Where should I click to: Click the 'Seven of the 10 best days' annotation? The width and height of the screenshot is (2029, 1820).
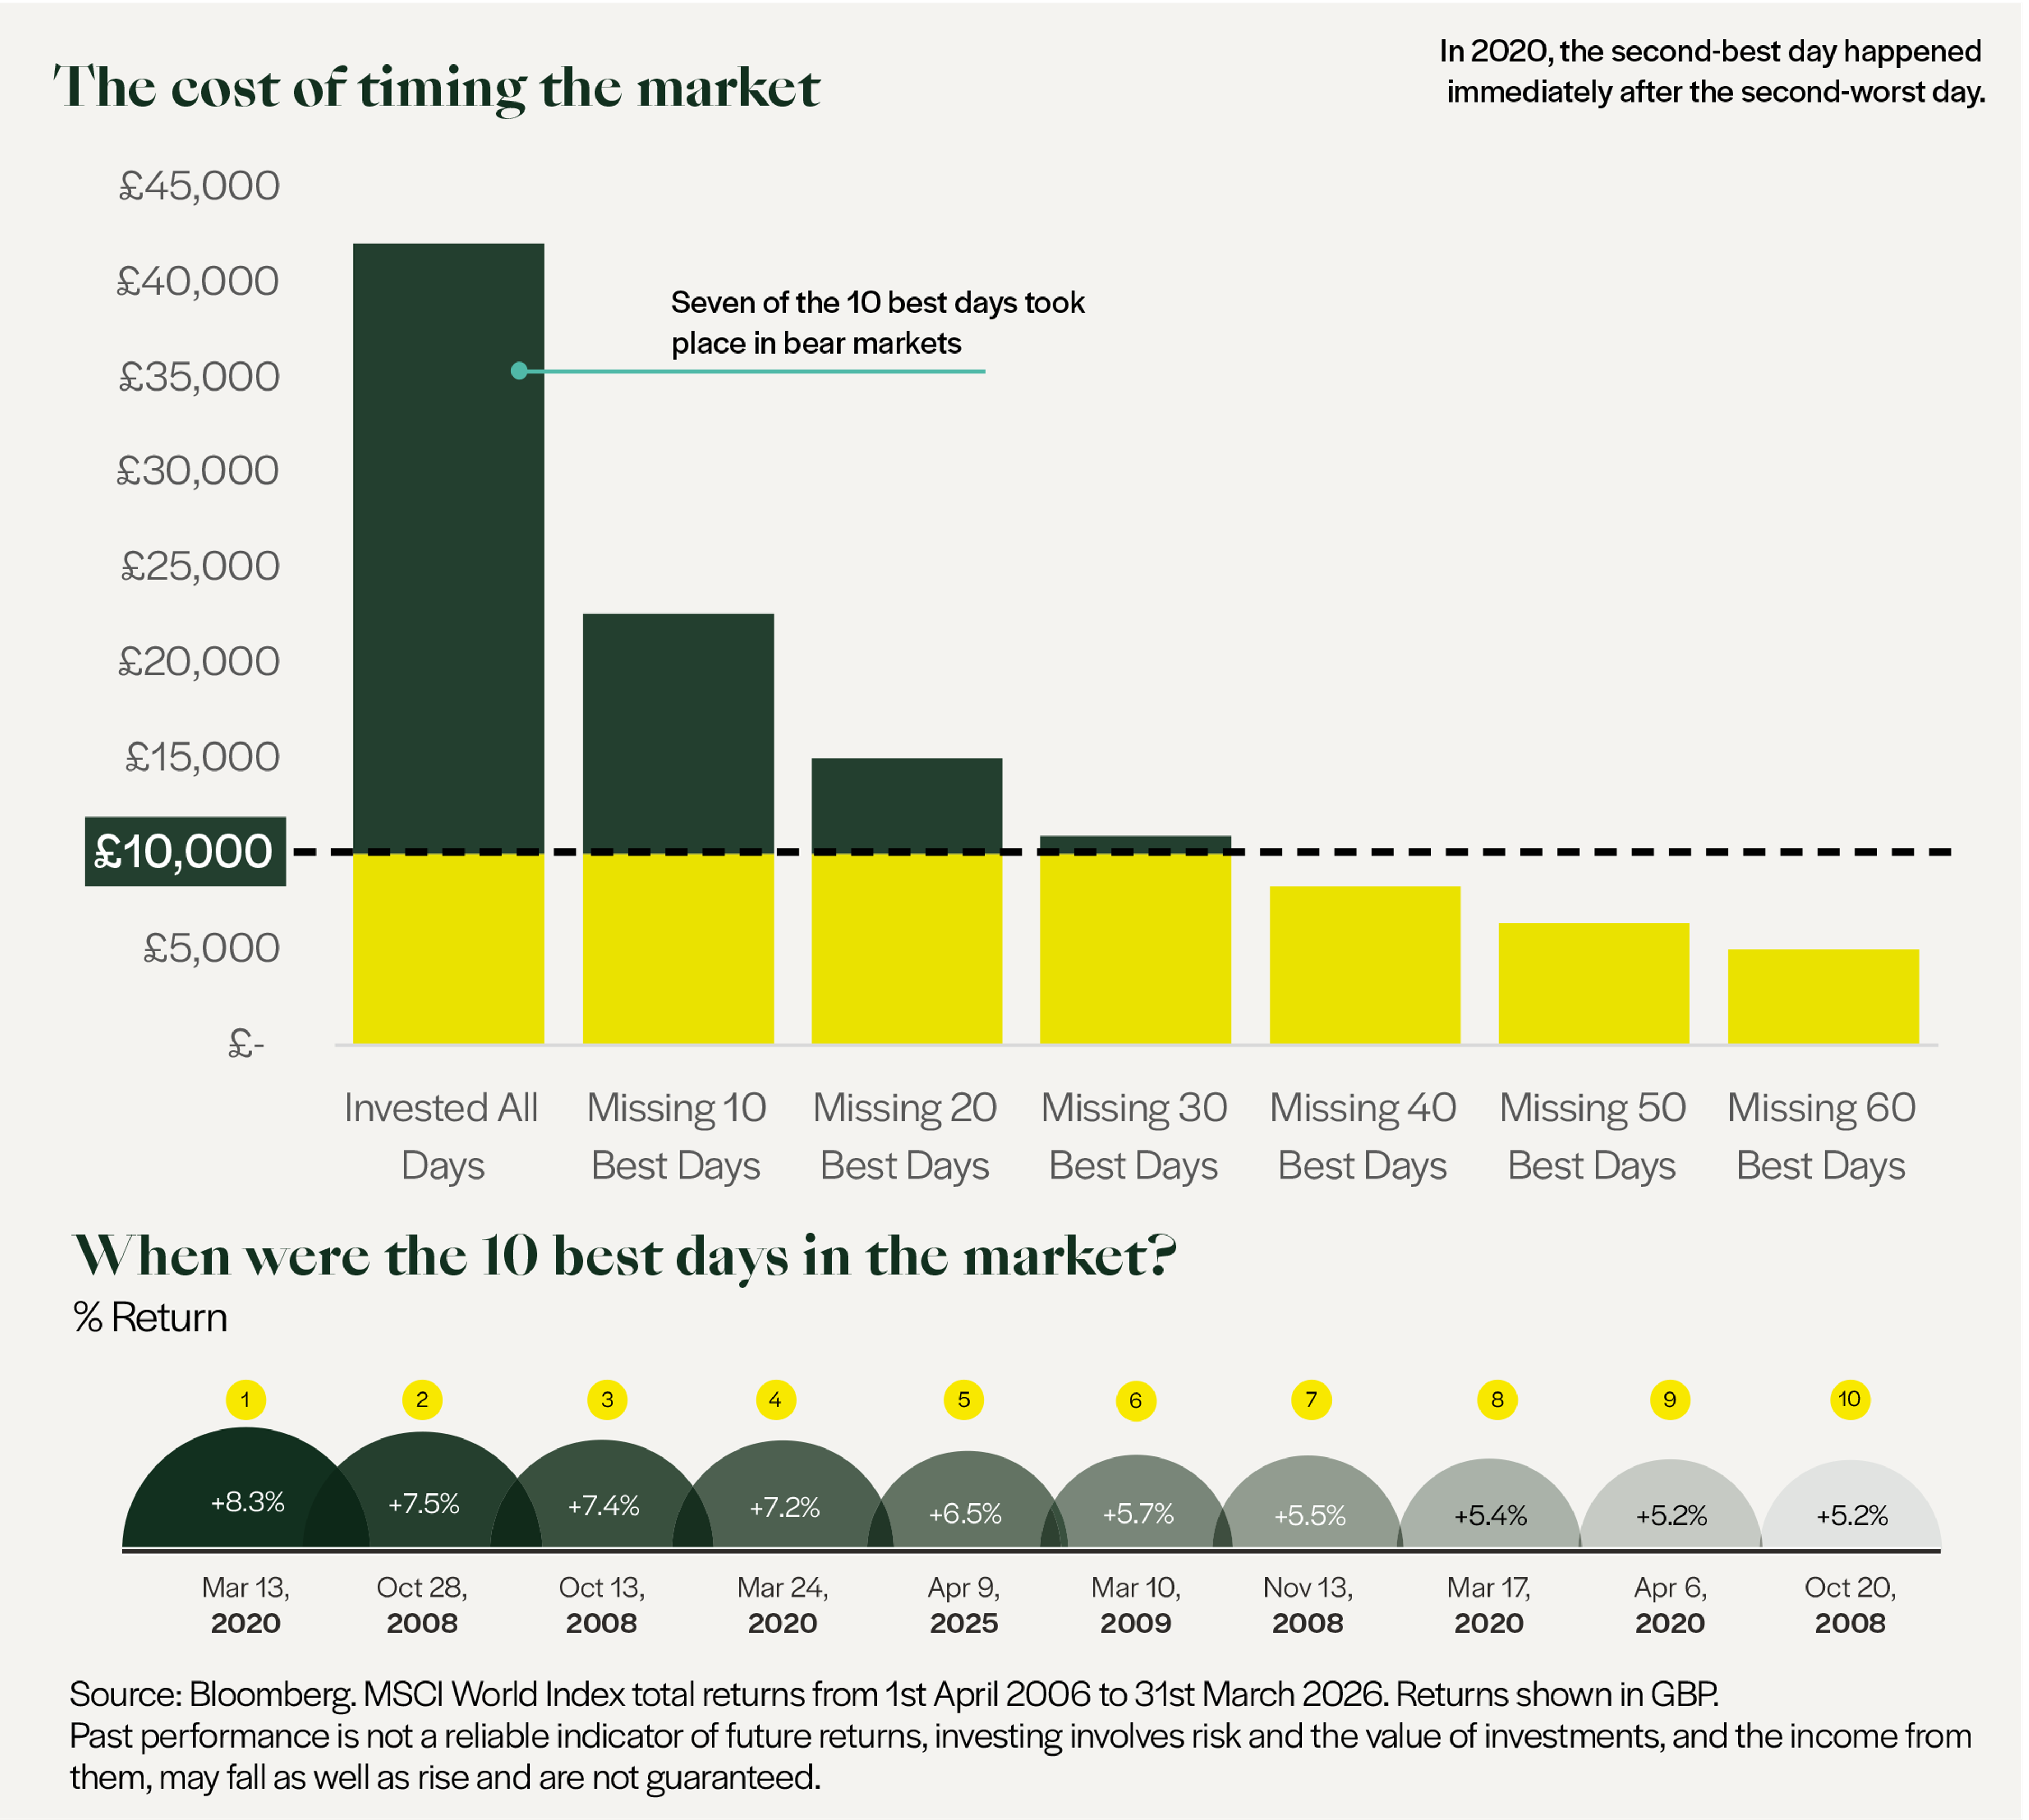pyautogui.click(x=876, y=322)
